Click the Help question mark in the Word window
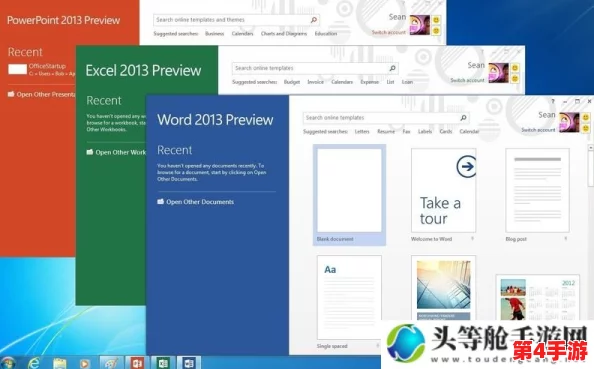 click(553, 101)
